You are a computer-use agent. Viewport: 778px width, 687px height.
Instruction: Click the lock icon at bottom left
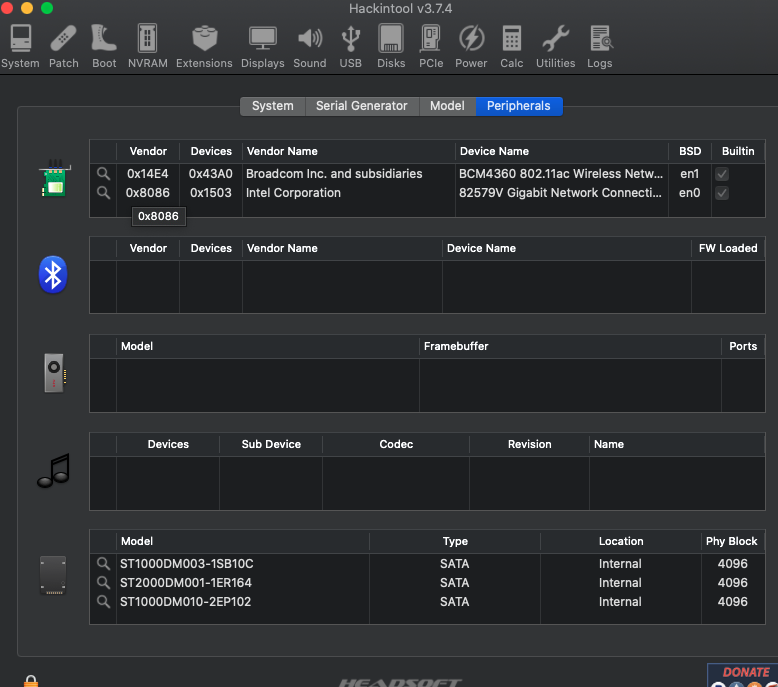[x=31, y=681]
